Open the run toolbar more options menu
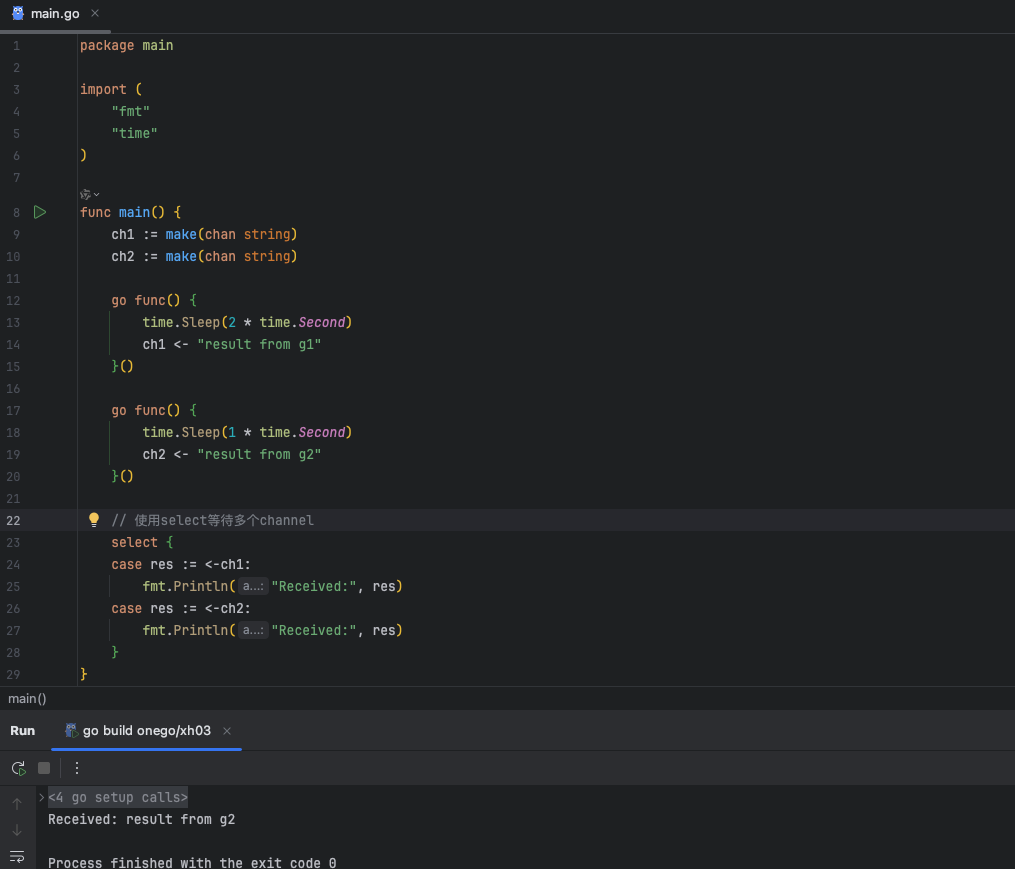Screen dimensions: 1015x869 [x=76, y=768]
